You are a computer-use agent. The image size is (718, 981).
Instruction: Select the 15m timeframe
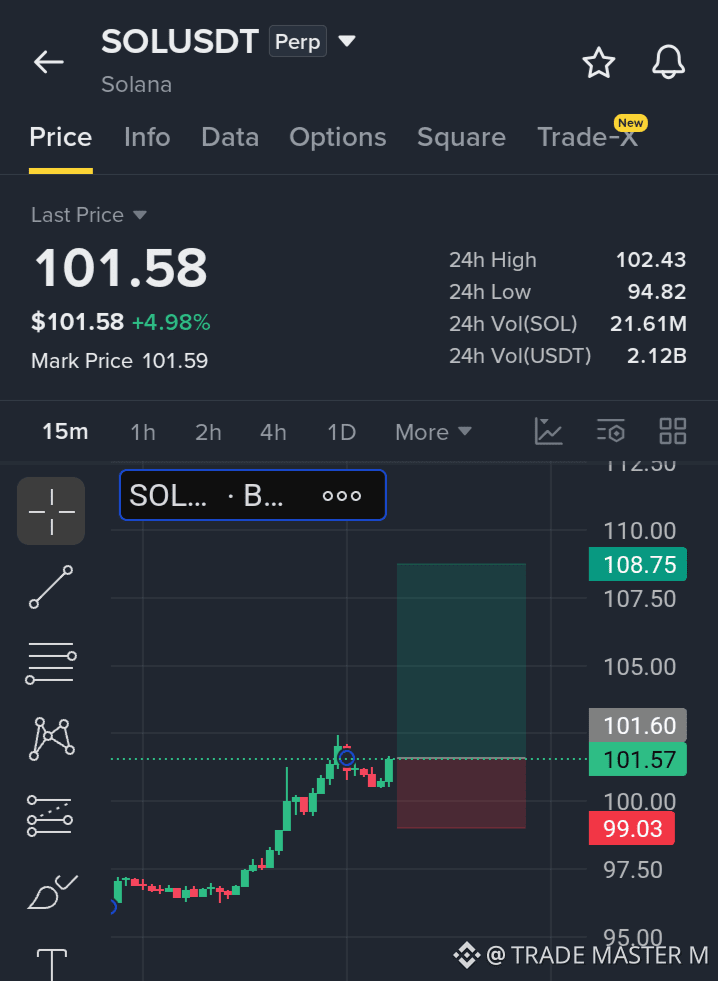pos(65,432)
